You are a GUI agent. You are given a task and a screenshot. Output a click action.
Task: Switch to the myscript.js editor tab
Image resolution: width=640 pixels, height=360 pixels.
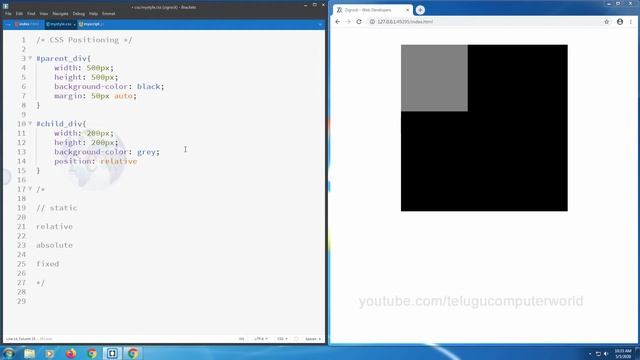tap(91, 24)
